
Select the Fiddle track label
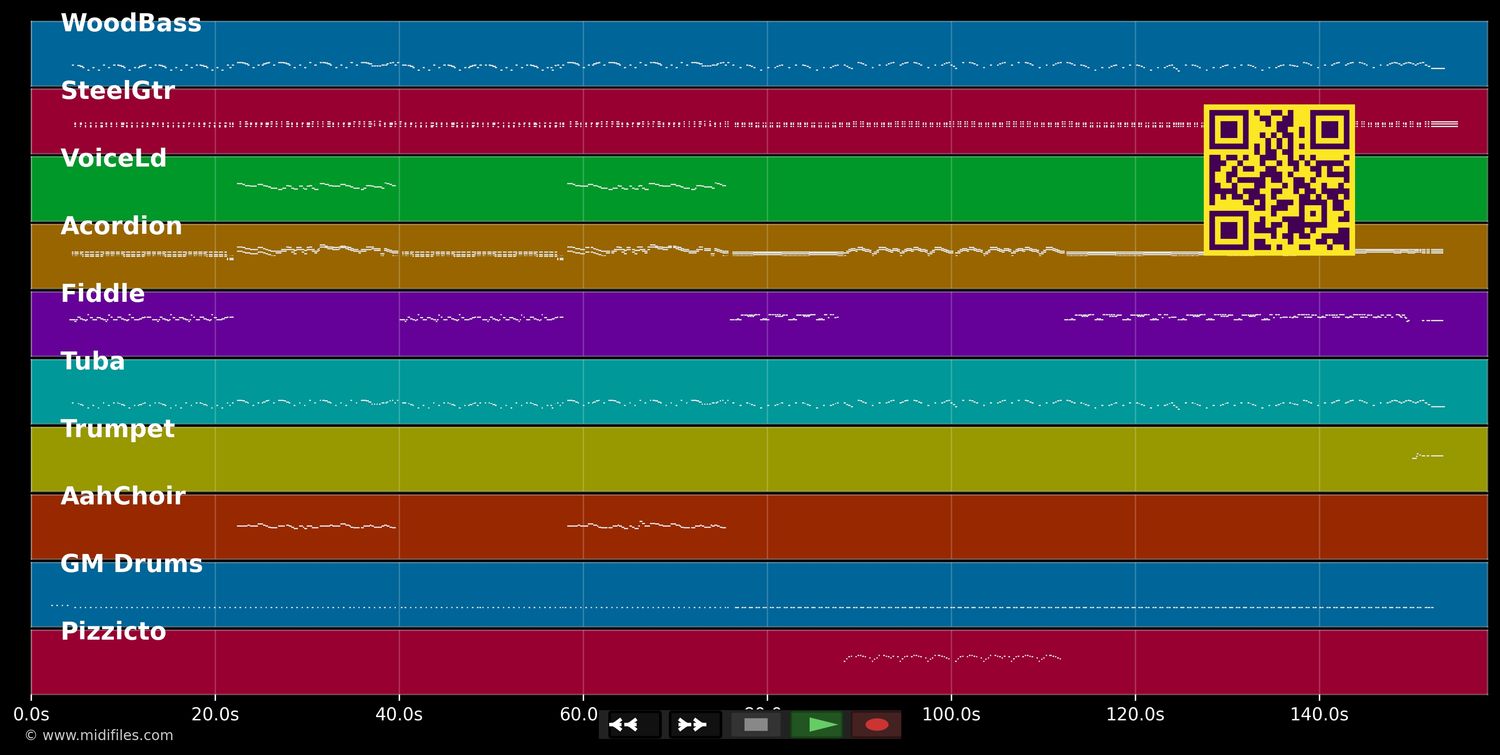click(103, 293)
